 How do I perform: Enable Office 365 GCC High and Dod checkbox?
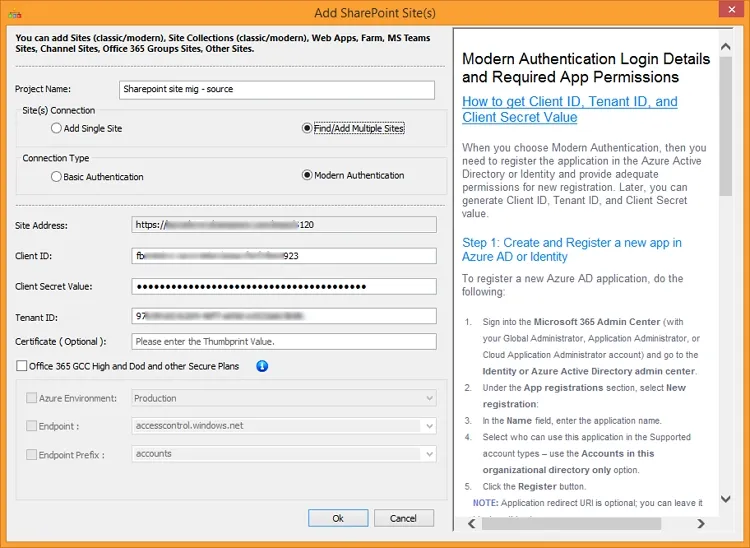[x=22, y=367]
